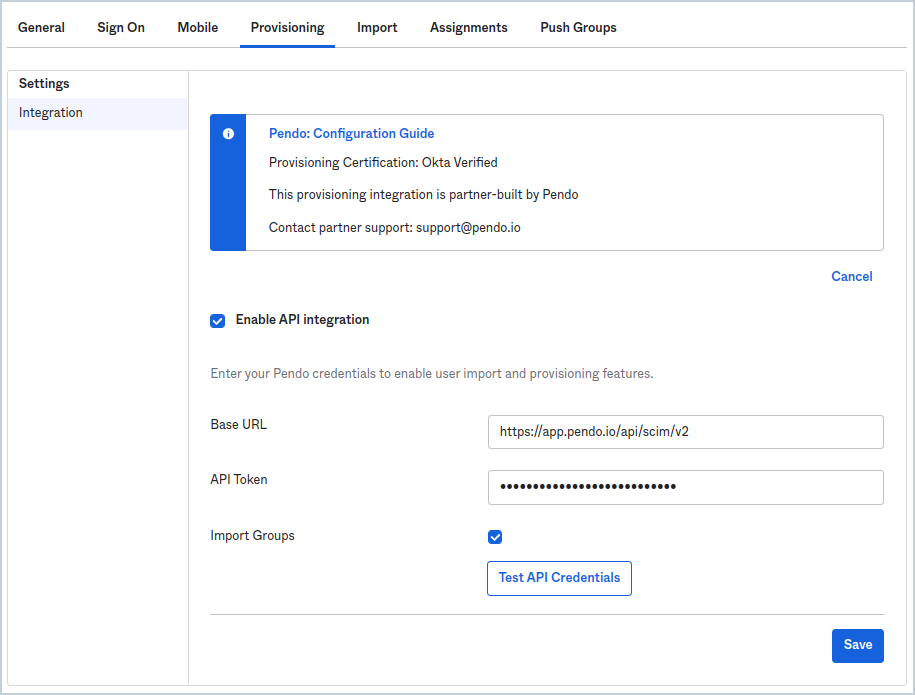The height and width of the screenshot is (695, 915).
Task: Switch to the Sign On tab
Action: tap(121, 27)
